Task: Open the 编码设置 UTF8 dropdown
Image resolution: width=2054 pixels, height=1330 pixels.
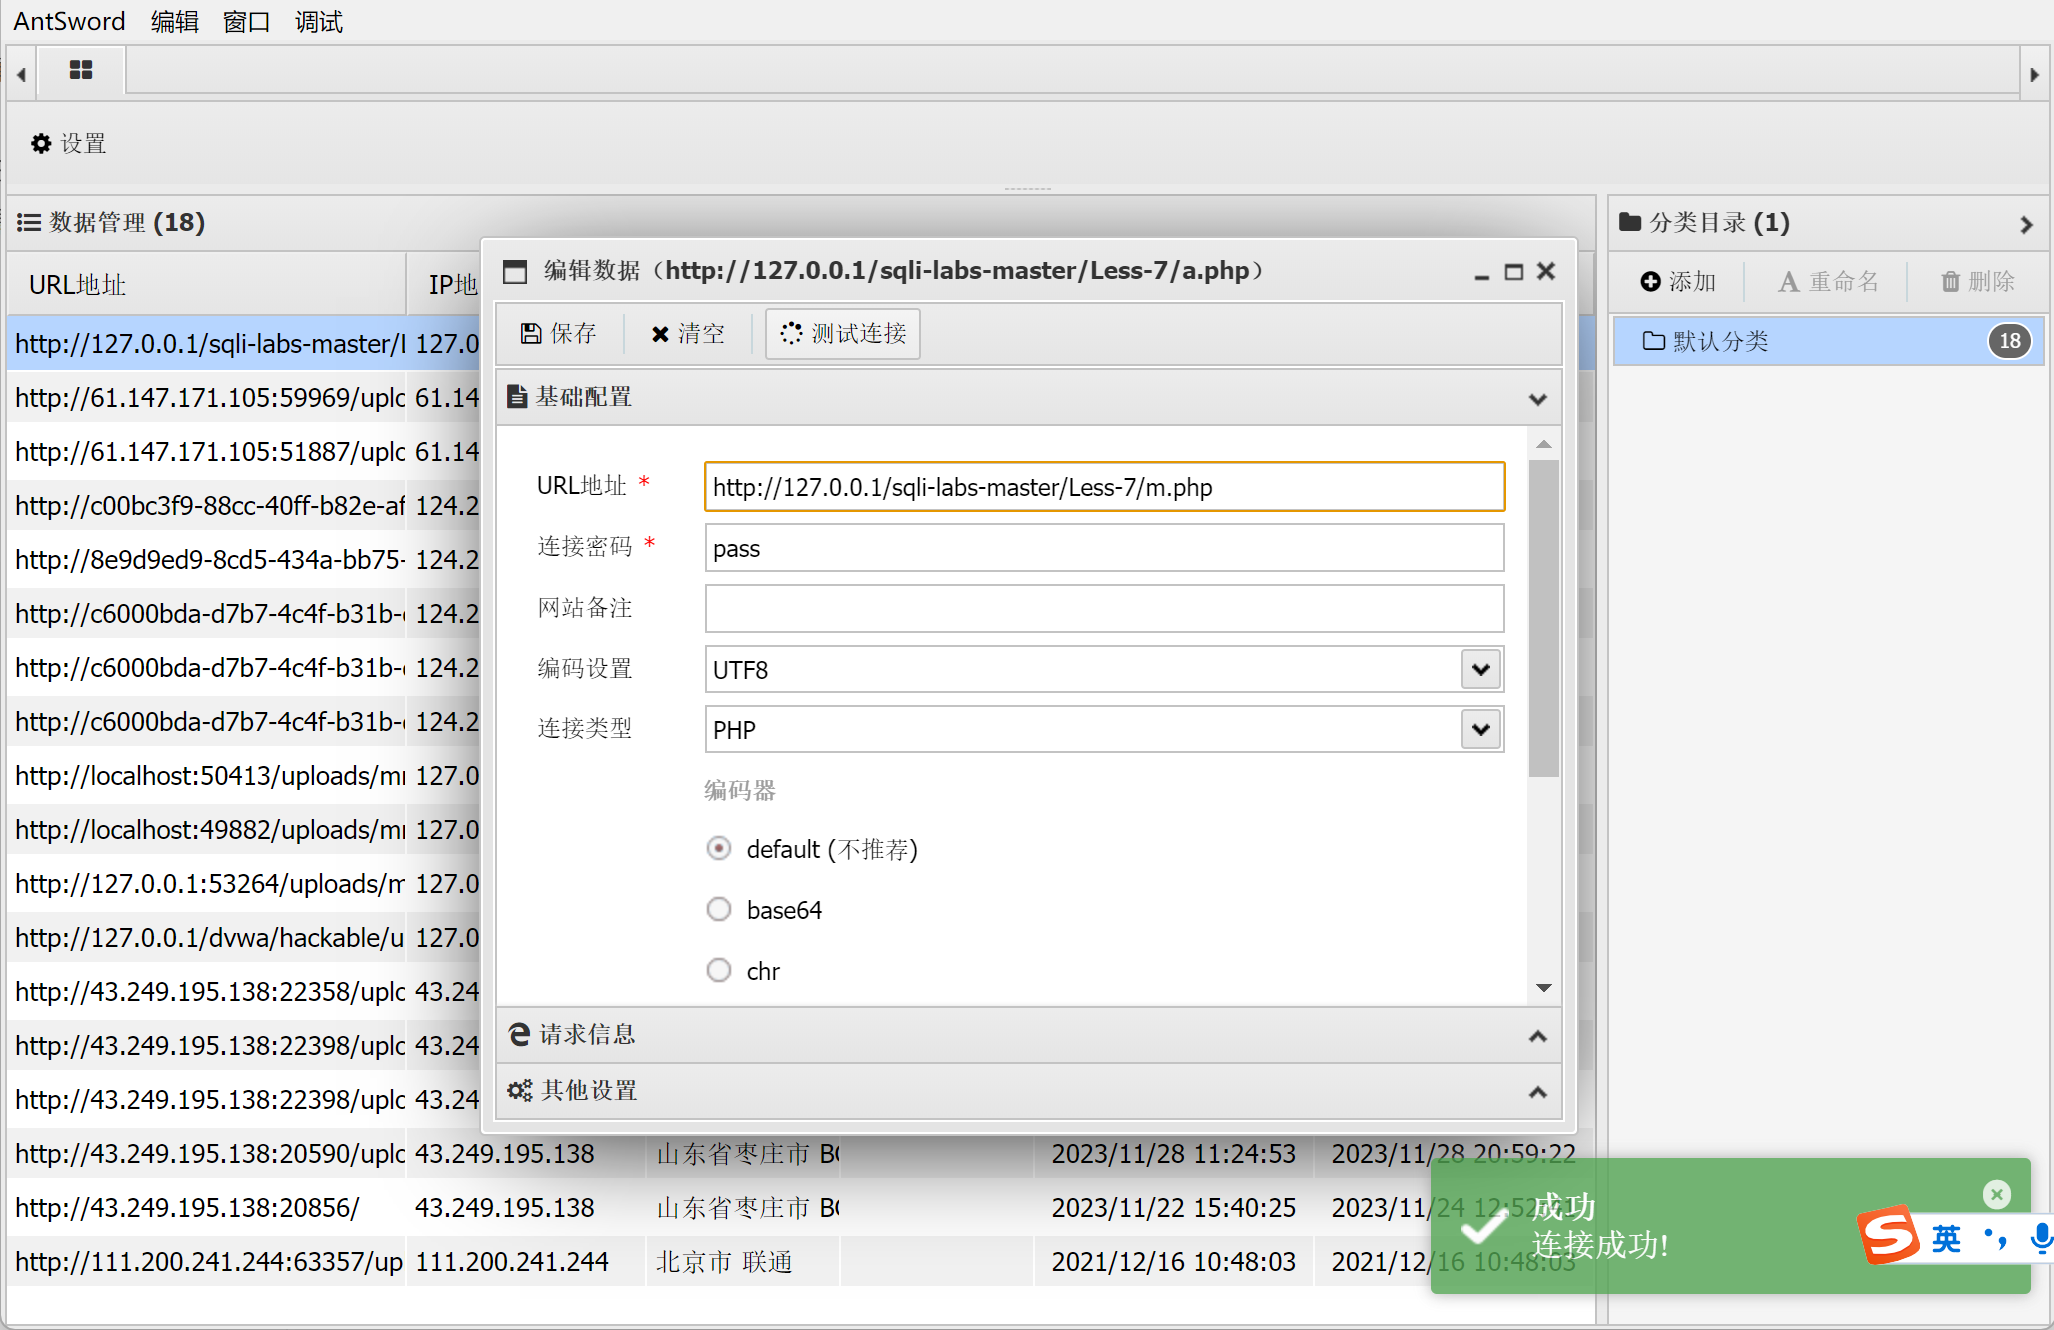Action: pyautogui.click(x=1480, y=669)
